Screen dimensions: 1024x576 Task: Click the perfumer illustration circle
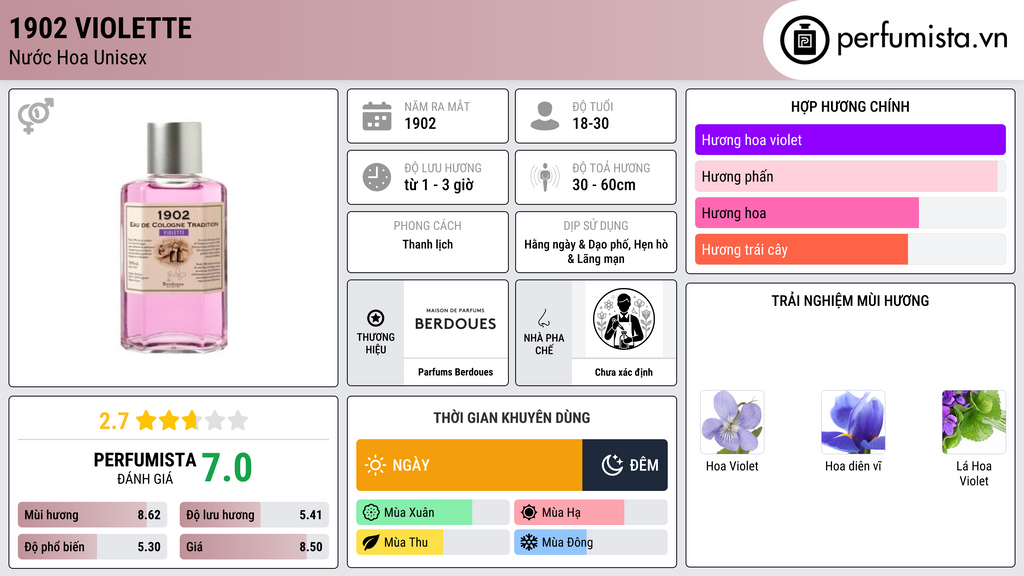point(624,319)
